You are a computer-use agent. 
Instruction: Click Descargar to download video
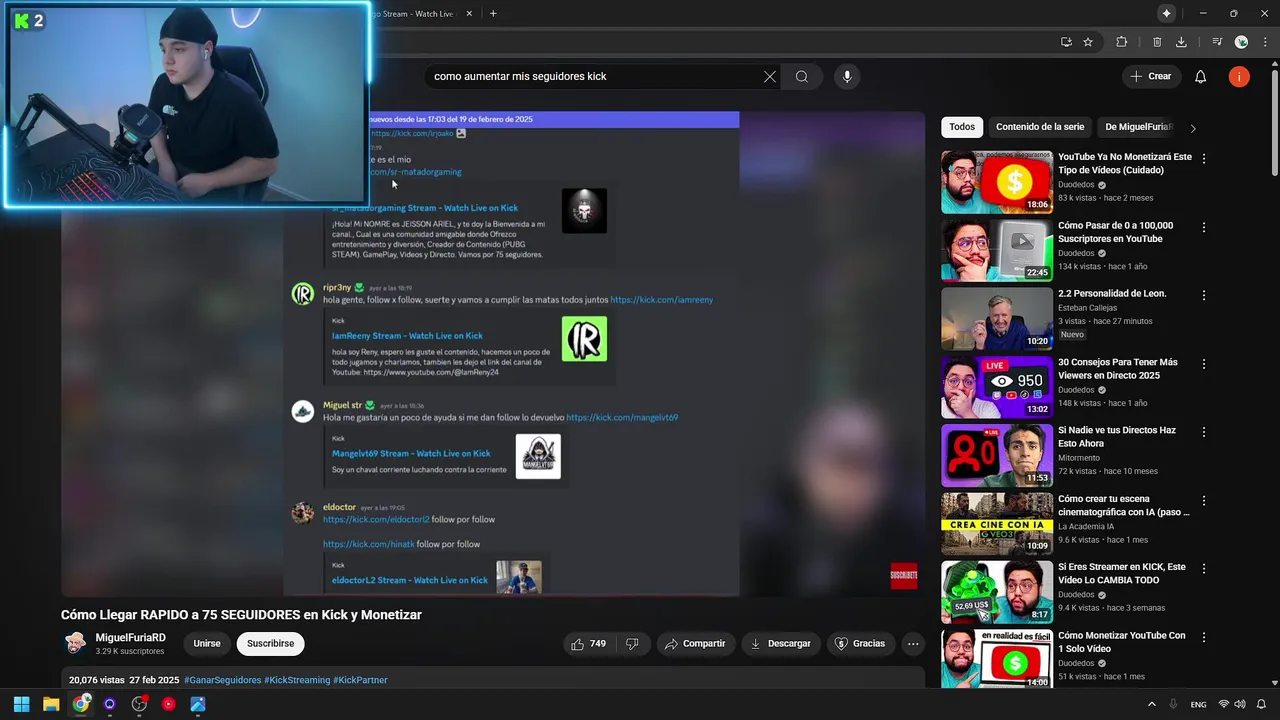tap(780, 644)
